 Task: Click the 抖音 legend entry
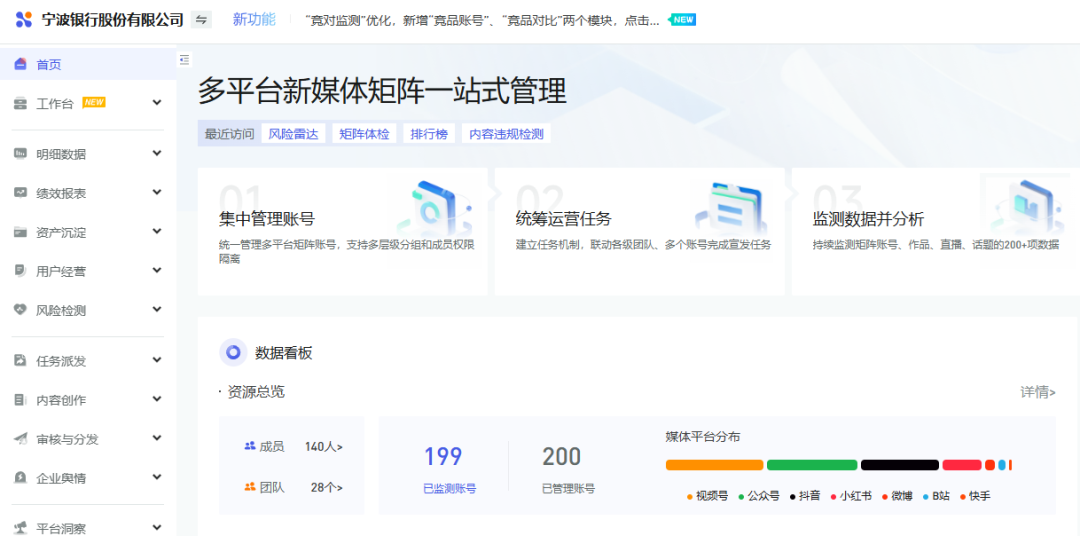tap(805, 496)
